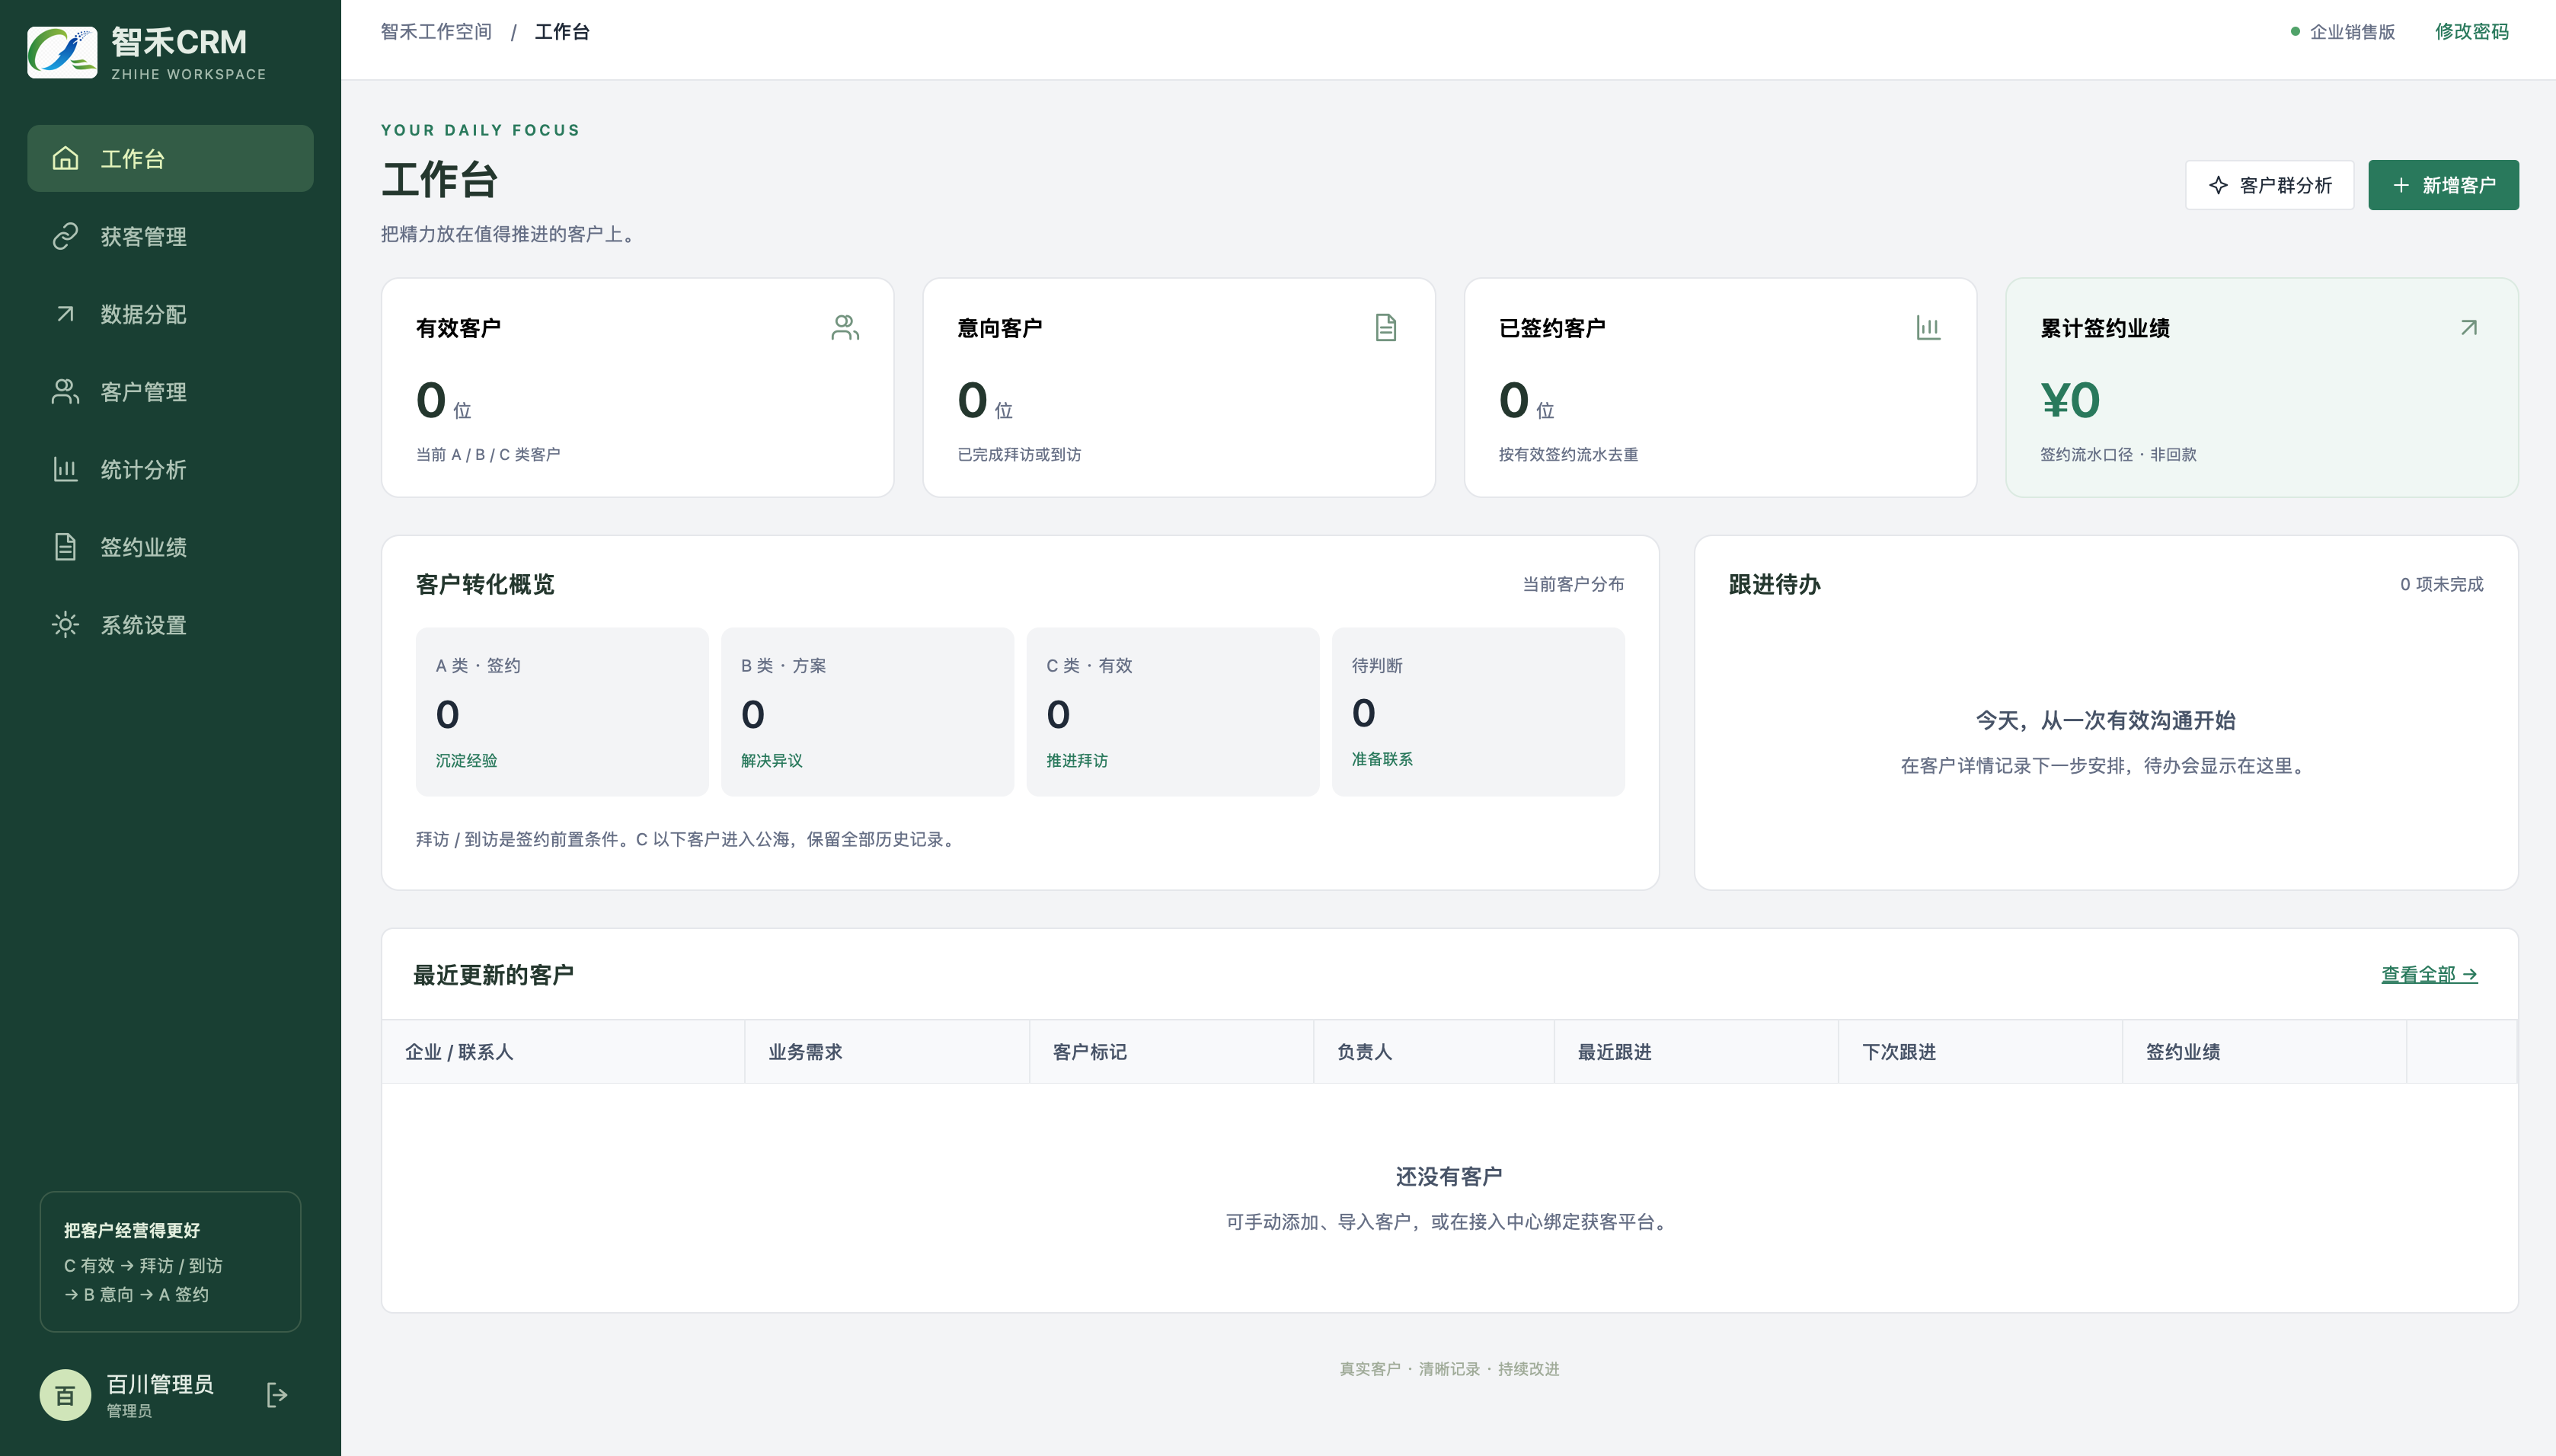Select the C 类 · 有效 tile

tap(1173, 712)
